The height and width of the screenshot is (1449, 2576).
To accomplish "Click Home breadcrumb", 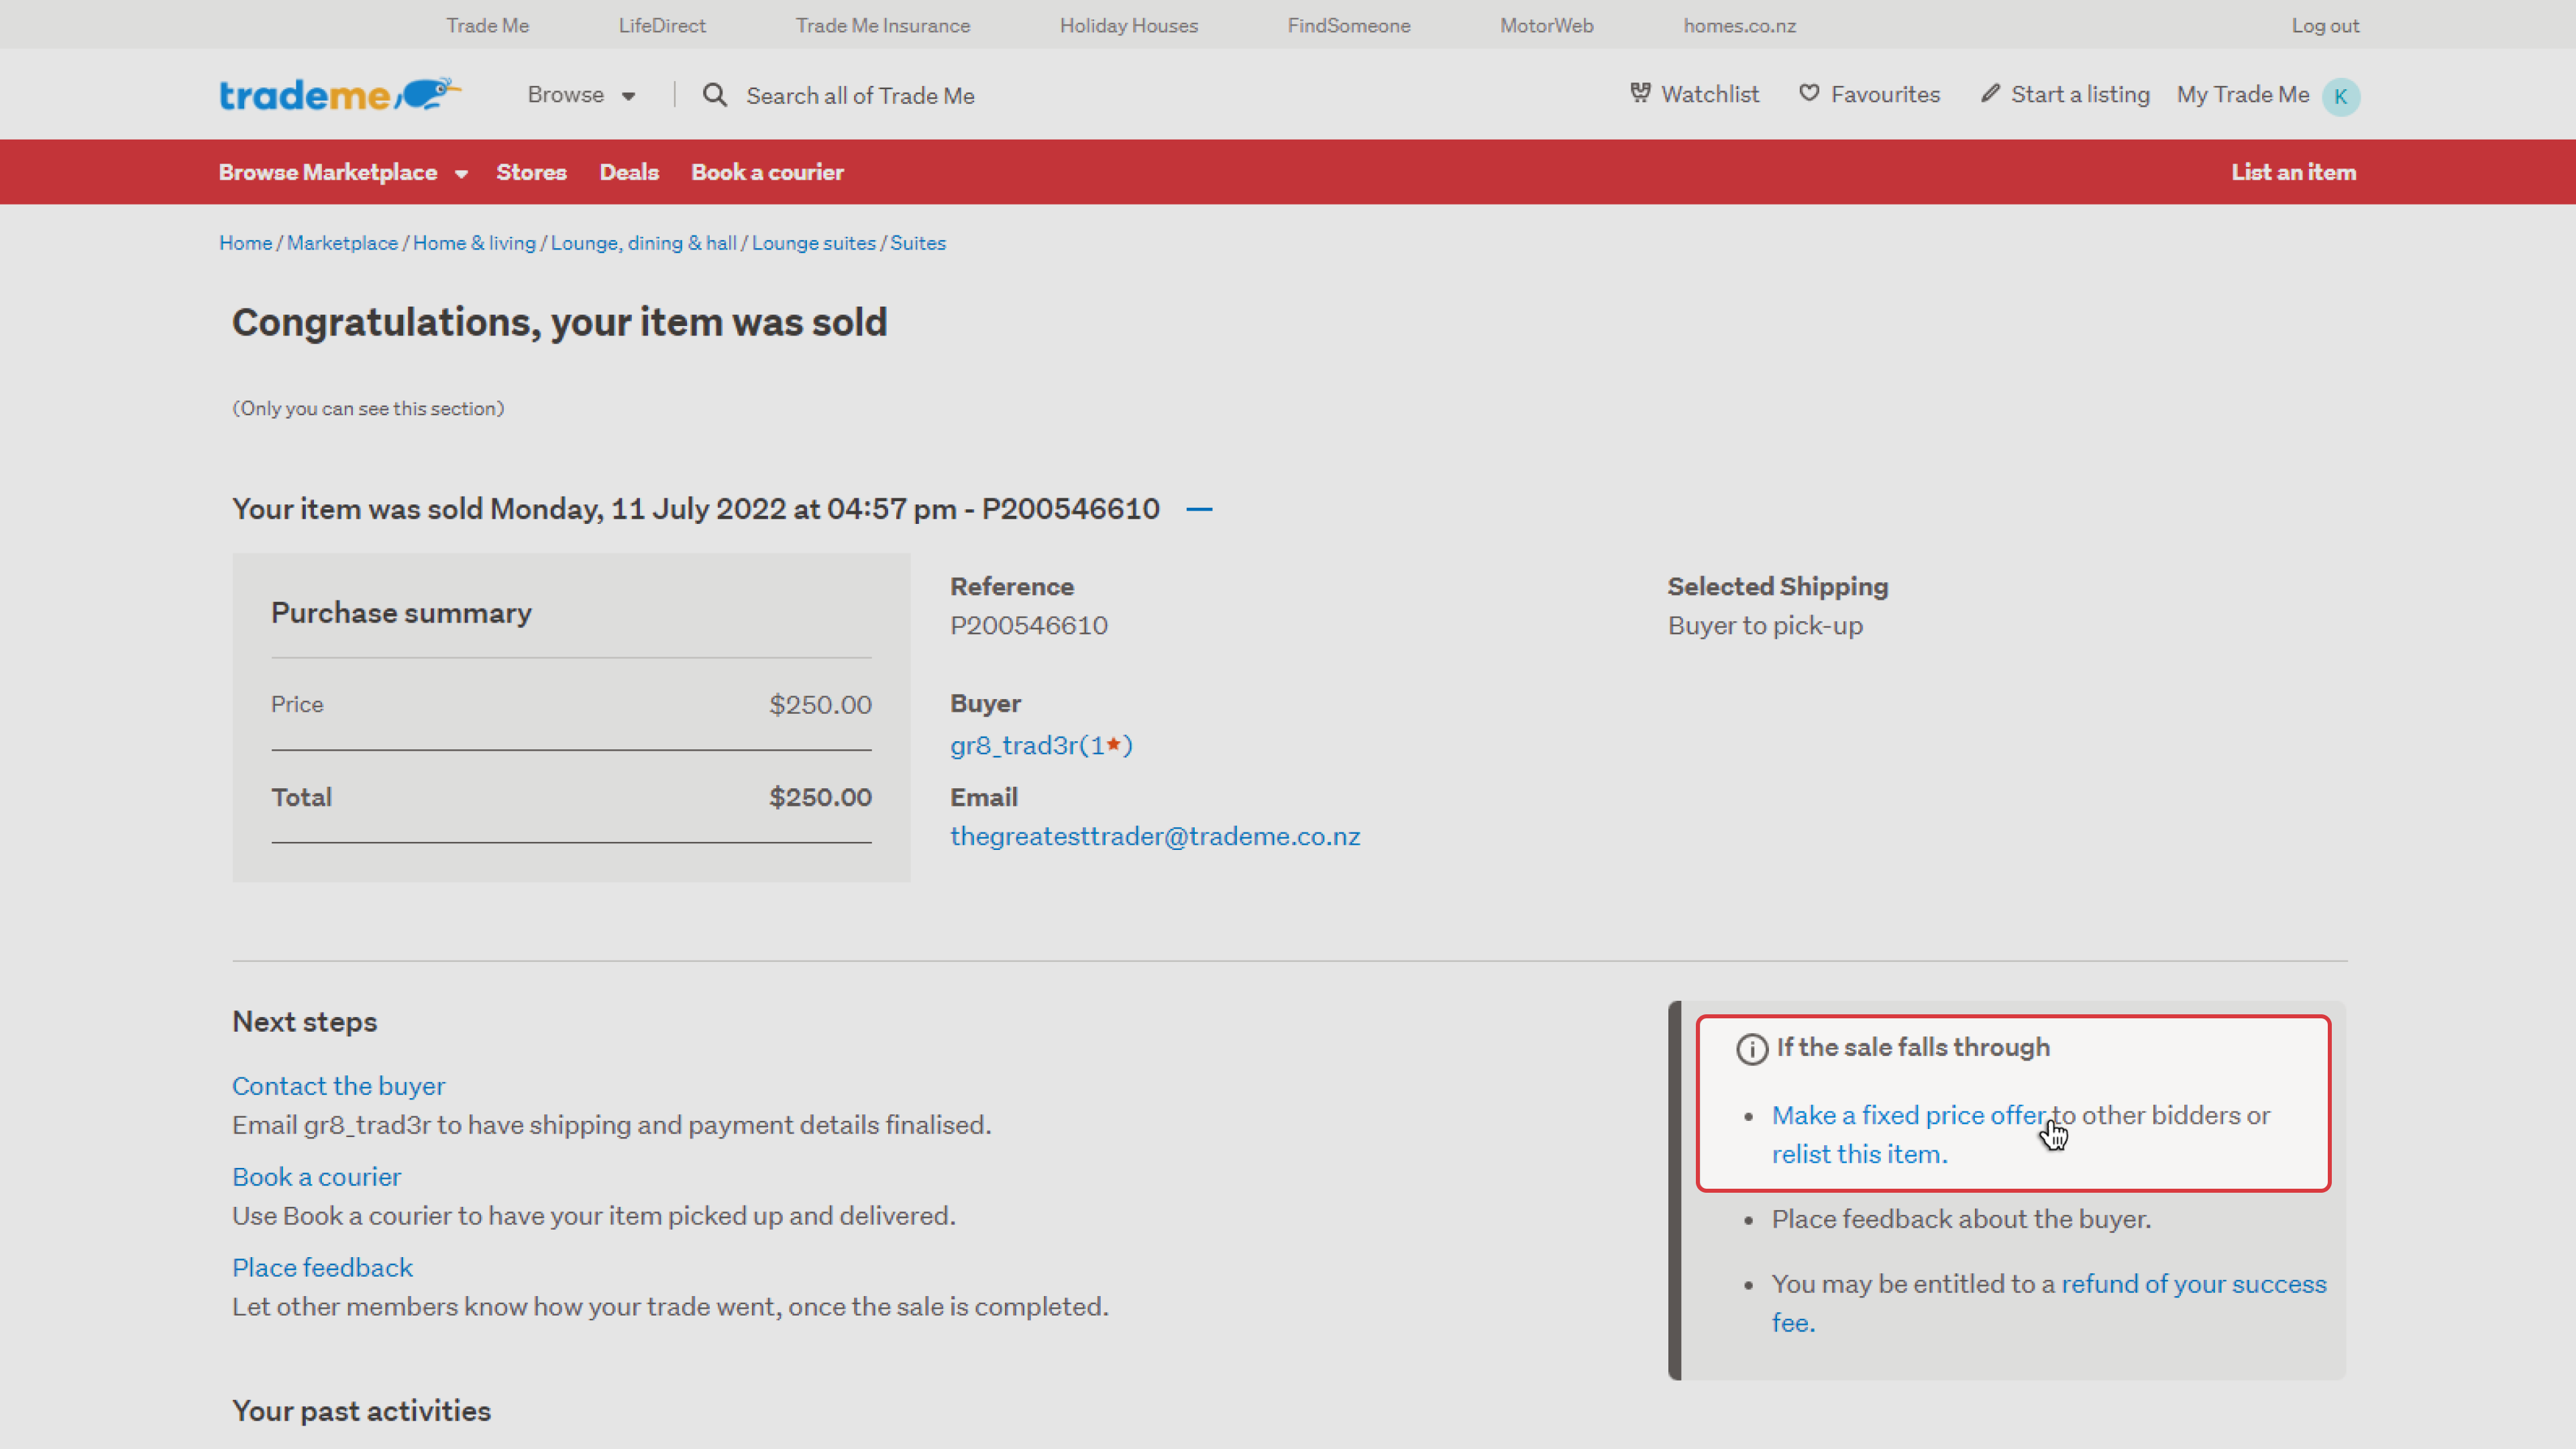I will (245, 243).
